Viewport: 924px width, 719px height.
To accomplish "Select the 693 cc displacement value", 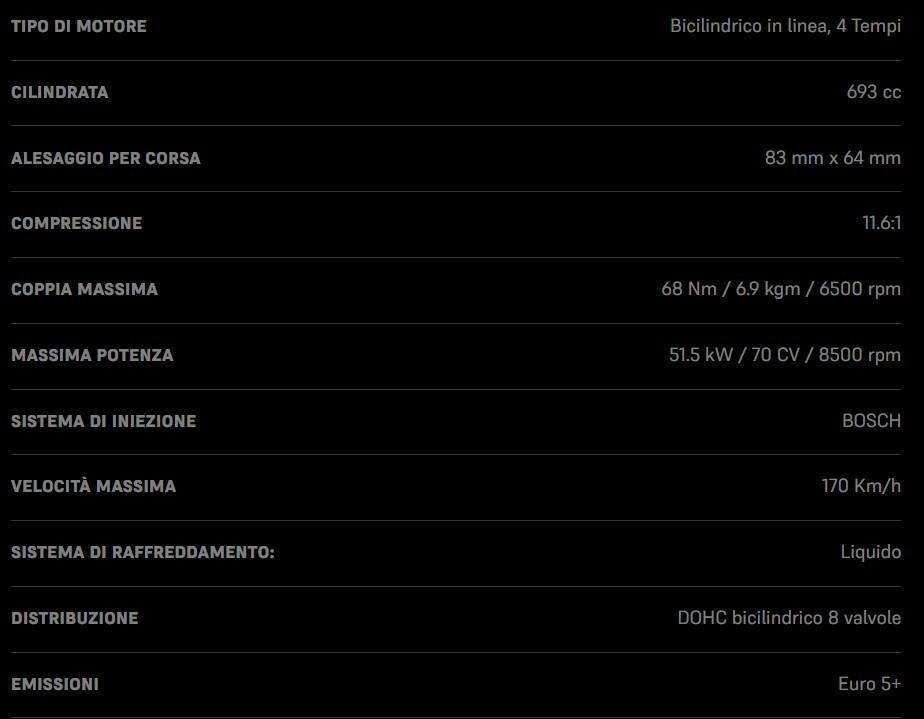I will coord(873,92).
